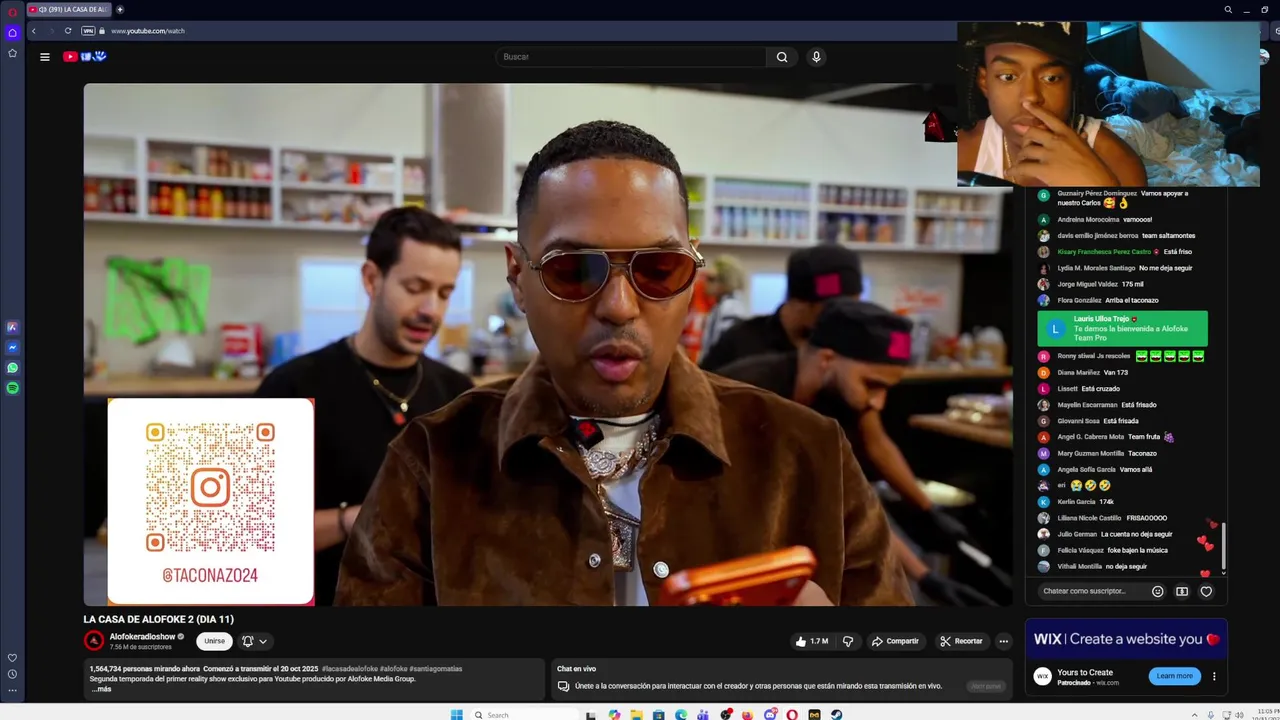The width and height of the screenshot is (1280, 720).
Task: Open File Explorer from the taskbar
Action: [636, 714]
